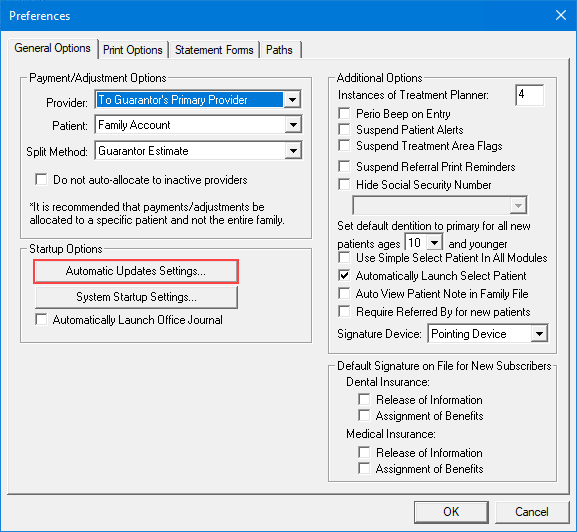Screen dimensions: 577x532
Task: Change the patient ages dropdown value
Action: click(434, 243)
